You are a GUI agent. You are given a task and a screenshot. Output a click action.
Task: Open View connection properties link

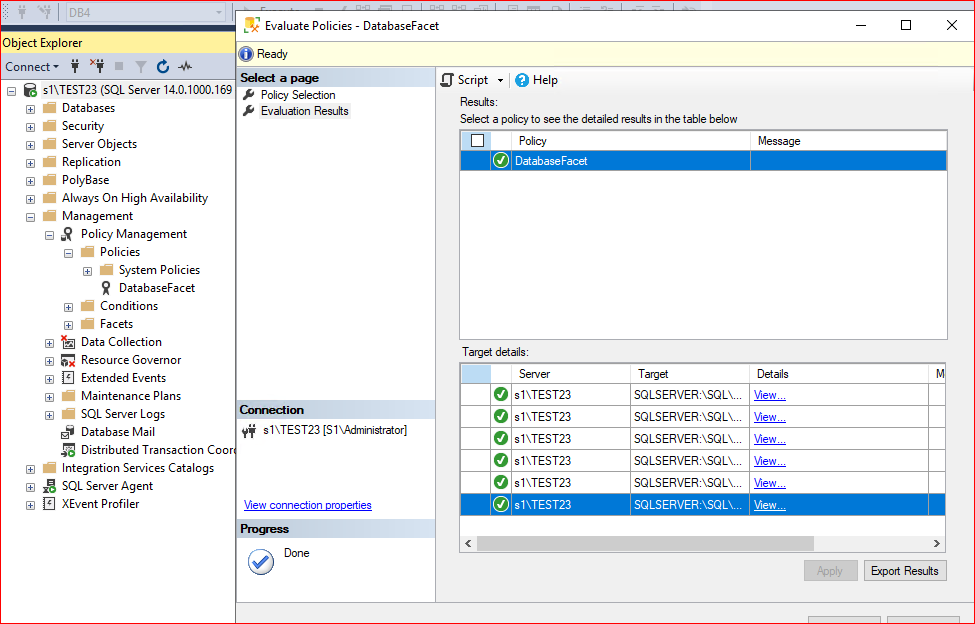tap(308, 505)
